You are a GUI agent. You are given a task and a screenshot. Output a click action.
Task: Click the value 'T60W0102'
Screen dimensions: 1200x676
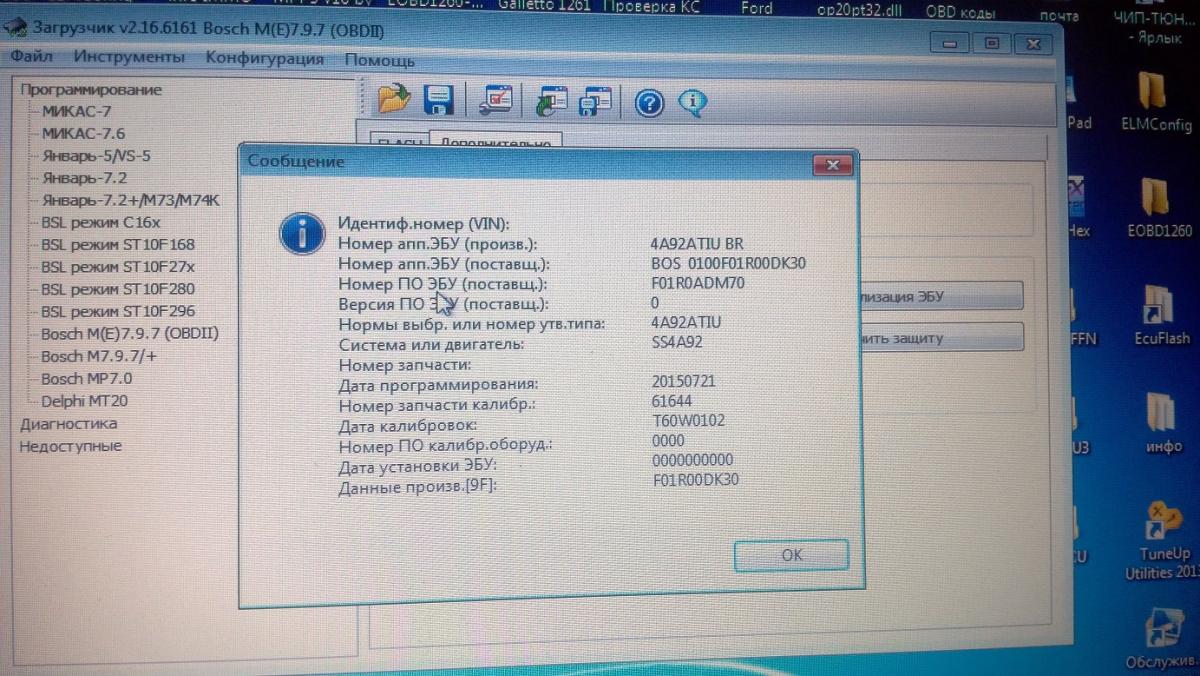(x=687, y=420)
